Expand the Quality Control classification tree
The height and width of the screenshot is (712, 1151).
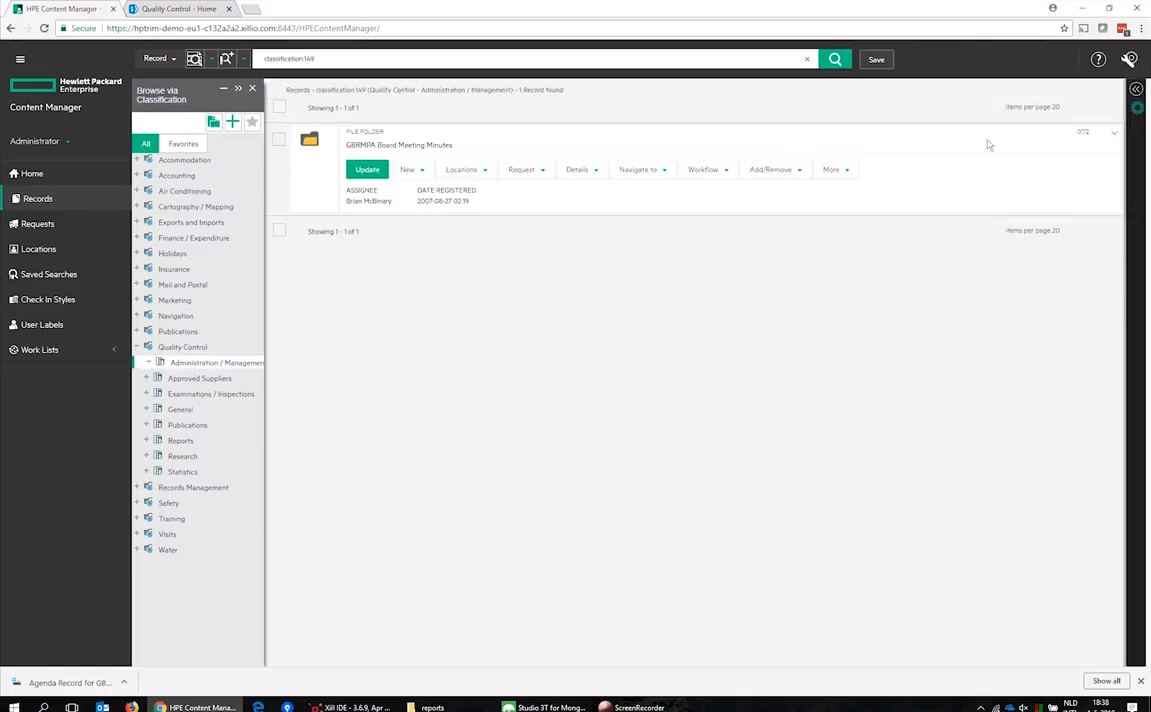[x=136, y=347]
